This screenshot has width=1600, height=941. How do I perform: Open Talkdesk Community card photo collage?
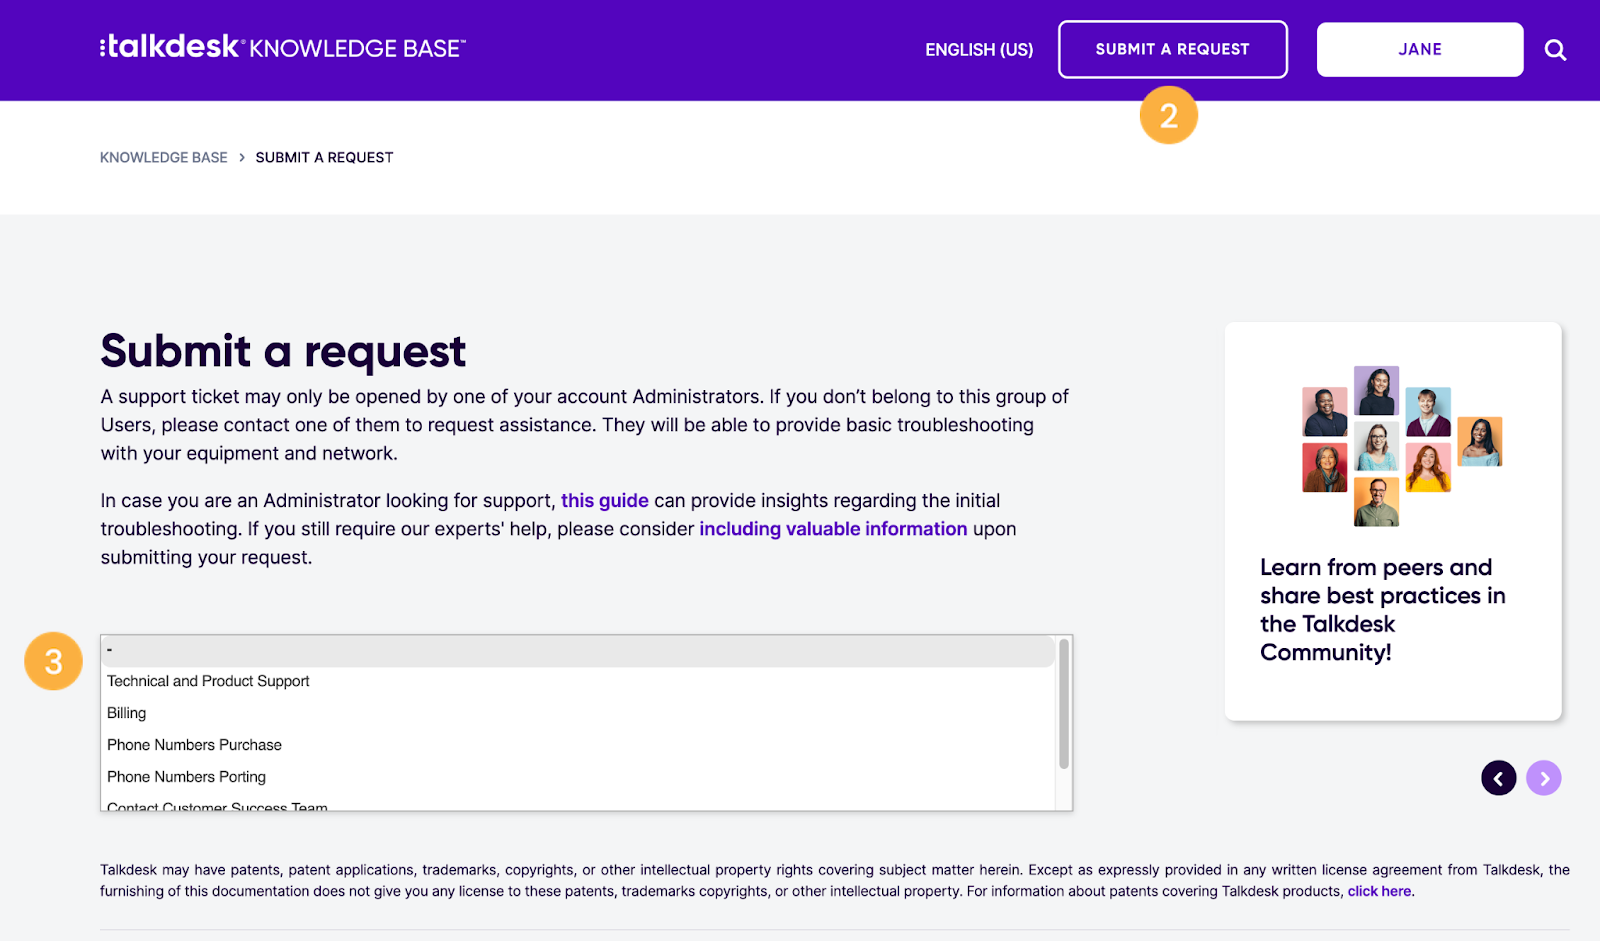[x=1402, y=446]
